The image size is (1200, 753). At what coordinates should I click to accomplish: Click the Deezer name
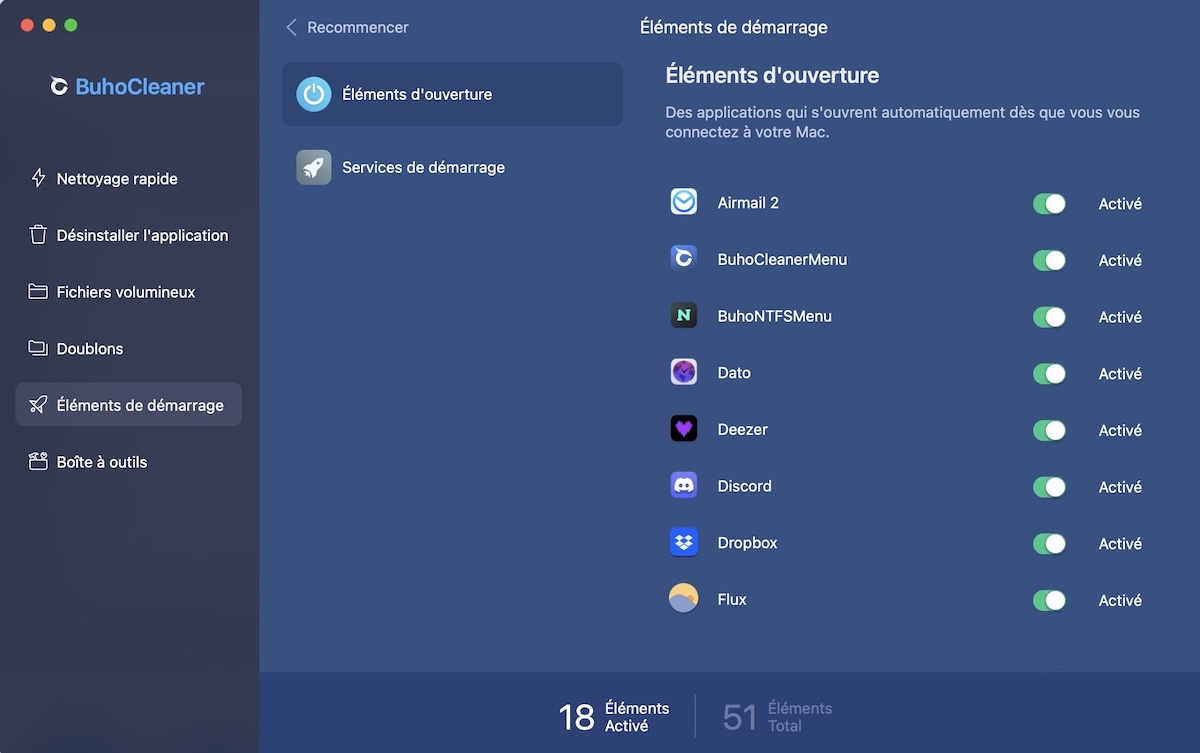(x=742, y=429)
